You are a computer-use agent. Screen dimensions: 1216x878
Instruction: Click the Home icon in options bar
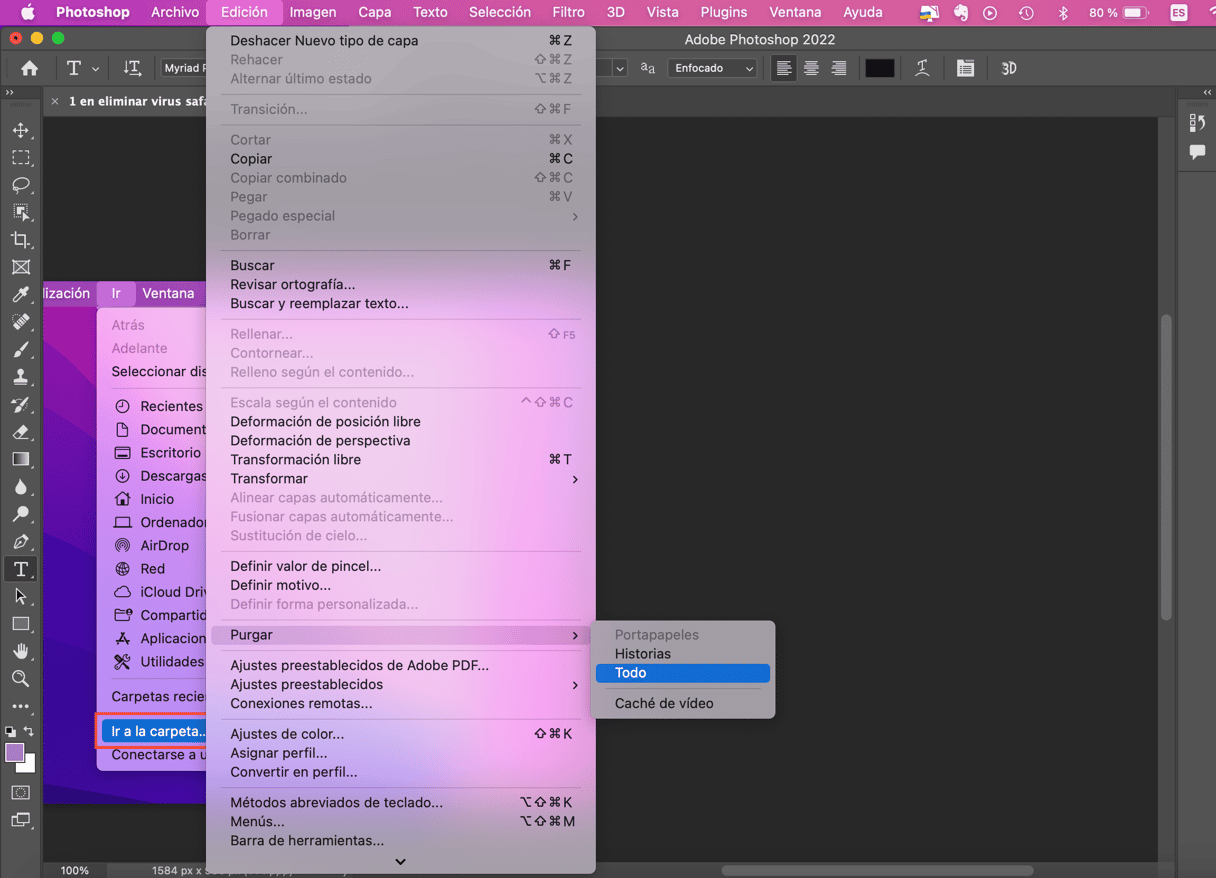[29, 68]
